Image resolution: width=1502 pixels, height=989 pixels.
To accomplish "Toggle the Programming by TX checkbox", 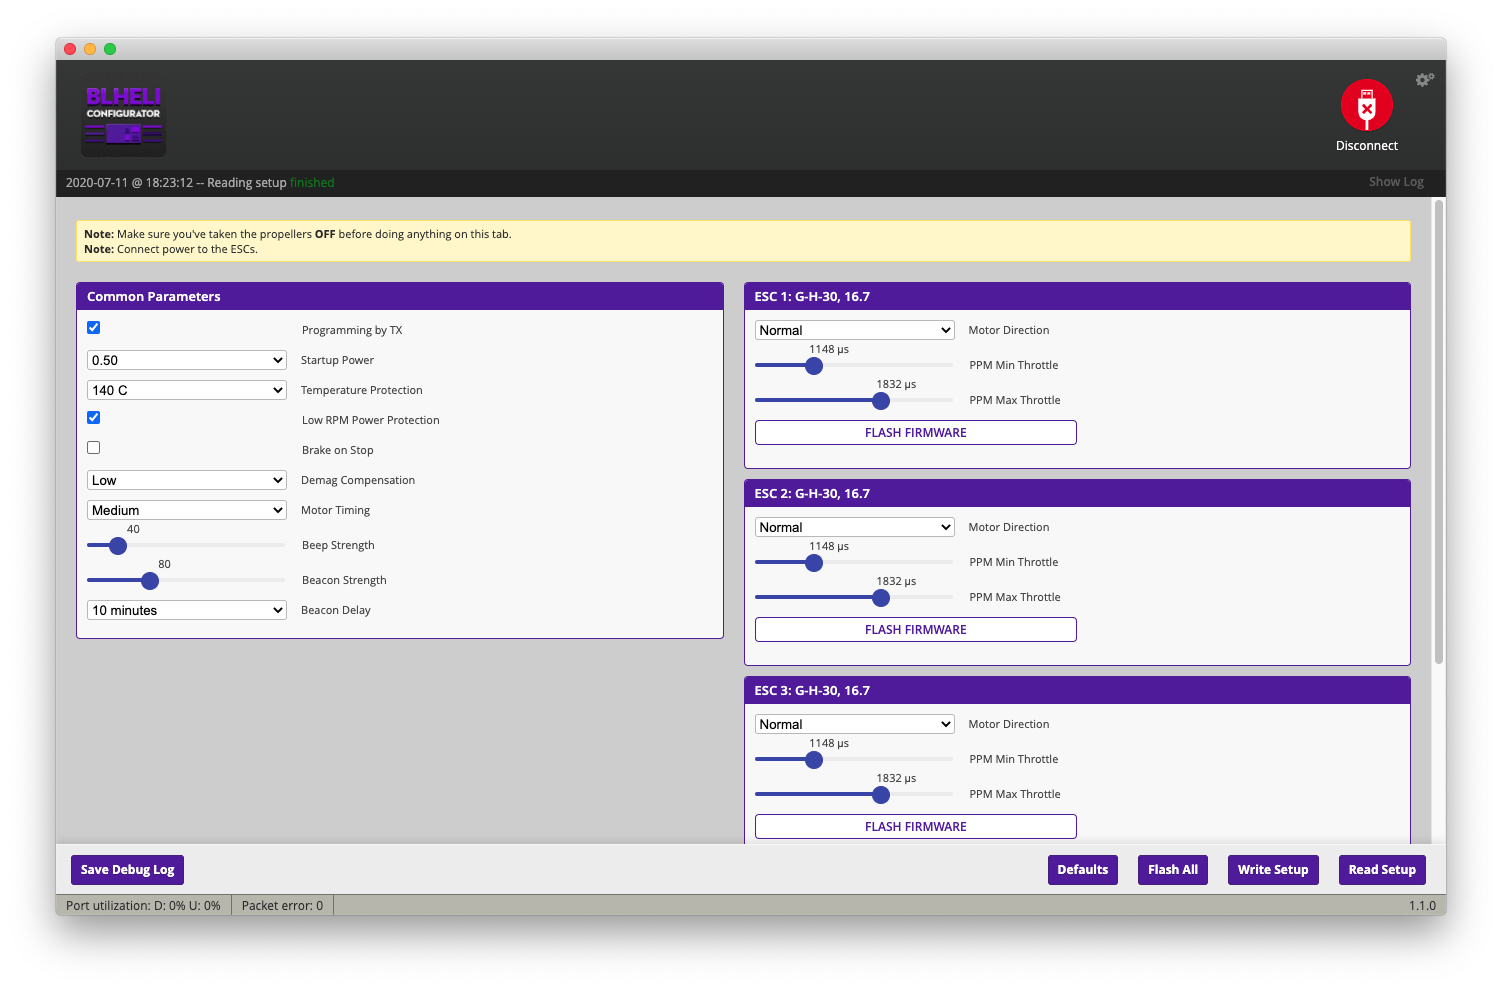I will (x=94, y=328).
